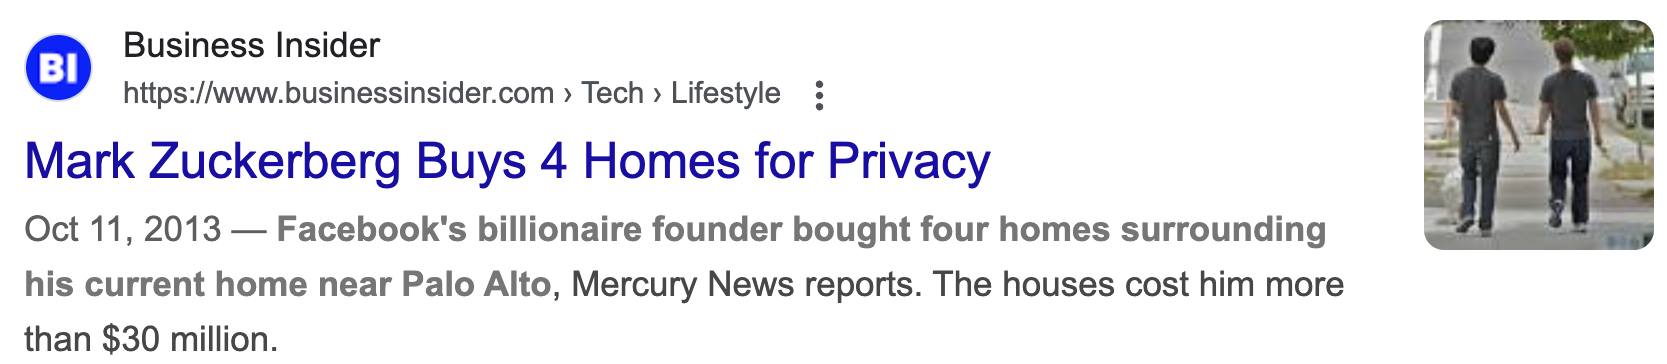Click the Business Insider site name
The height and width of the screenshot is (364, 1667).
tap(251, 46)
